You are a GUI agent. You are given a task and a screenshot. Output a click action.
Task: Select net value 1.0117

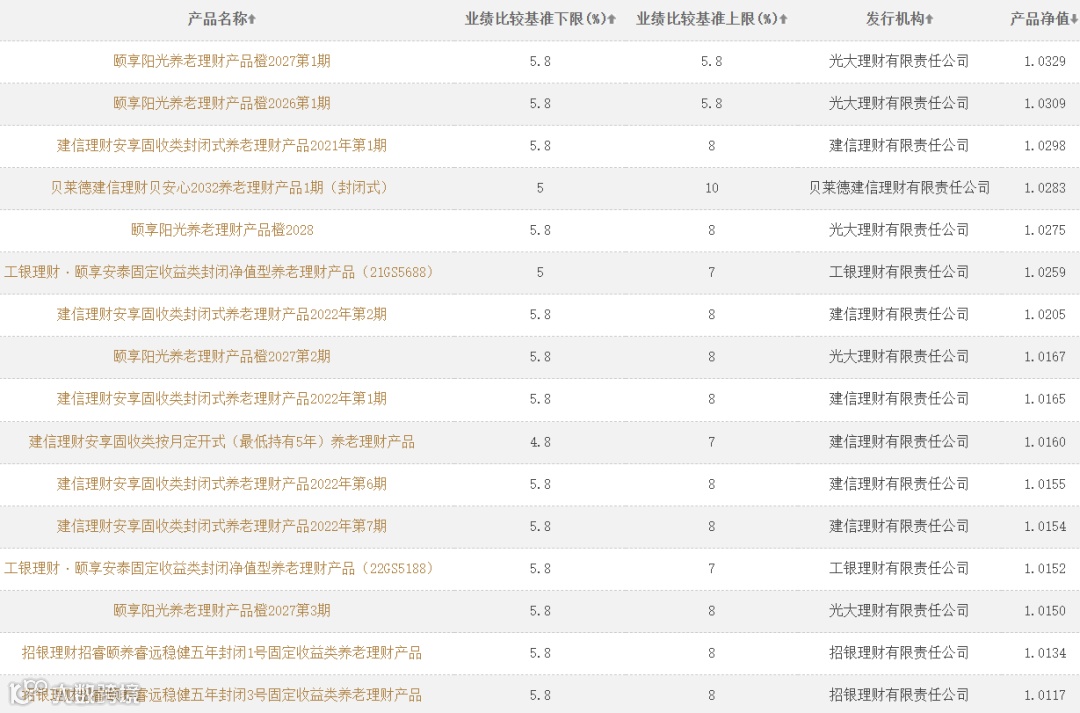[x=1045, y=695]
